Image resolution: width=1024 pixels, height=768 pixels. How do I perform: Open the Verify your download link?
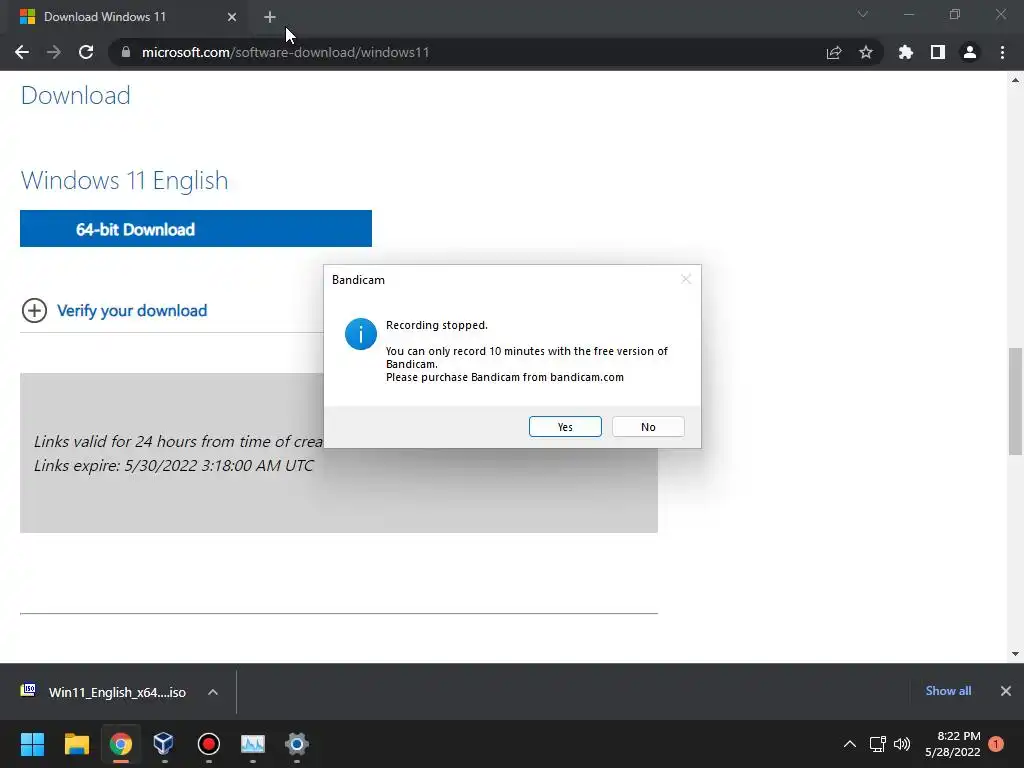132,310
